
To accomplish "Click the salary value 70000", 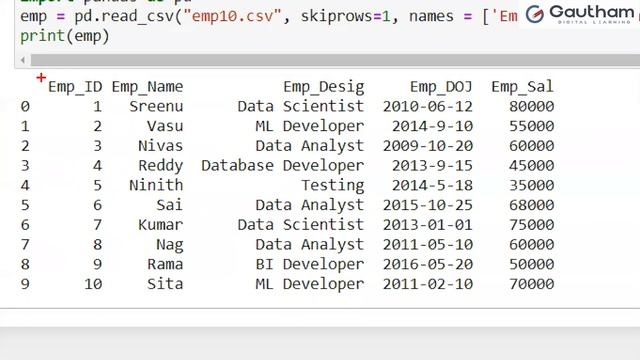I will pyautogui.click(x=531, y=283).
